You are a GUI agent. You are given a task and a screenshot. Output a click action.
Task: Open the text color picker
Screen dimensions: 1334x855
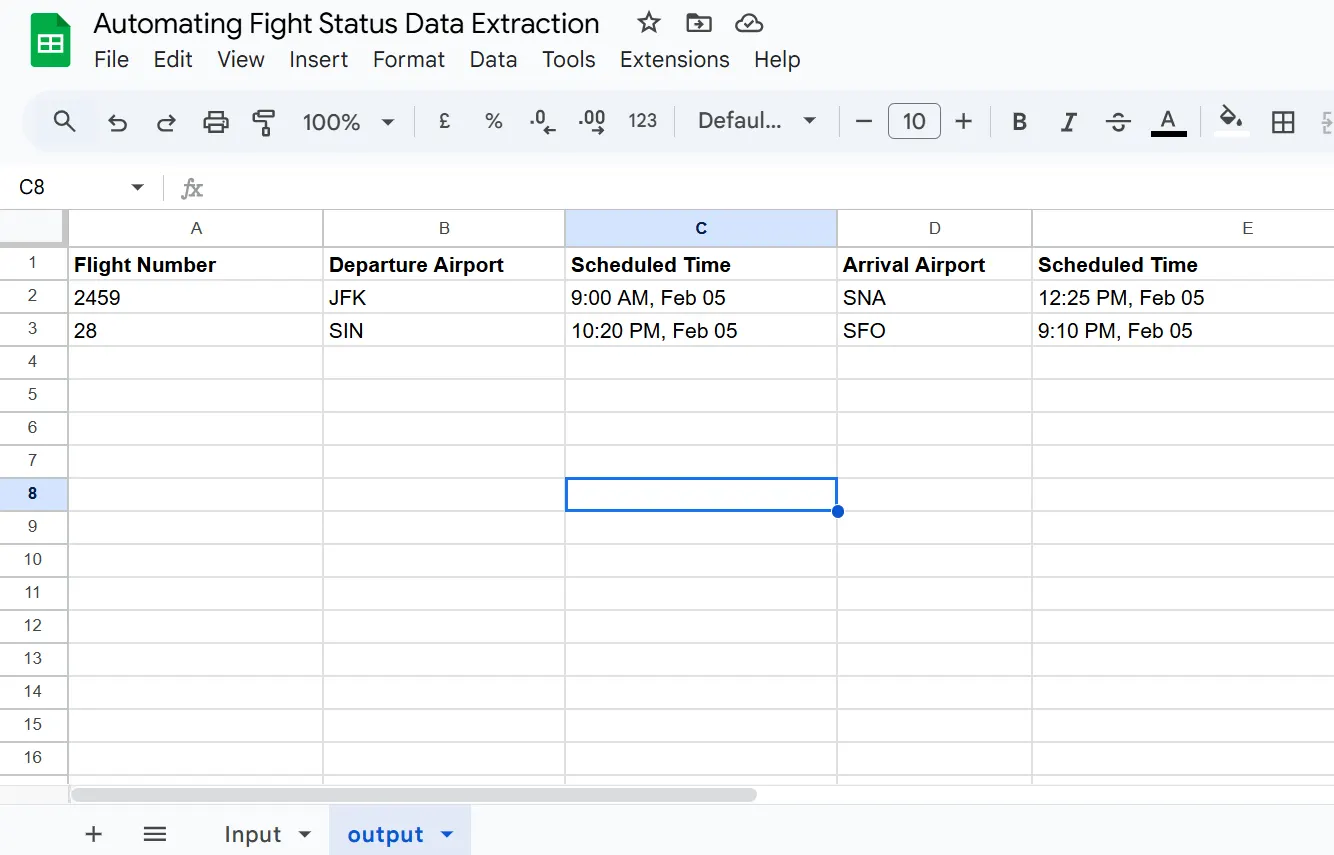(x=1168, y=122)
